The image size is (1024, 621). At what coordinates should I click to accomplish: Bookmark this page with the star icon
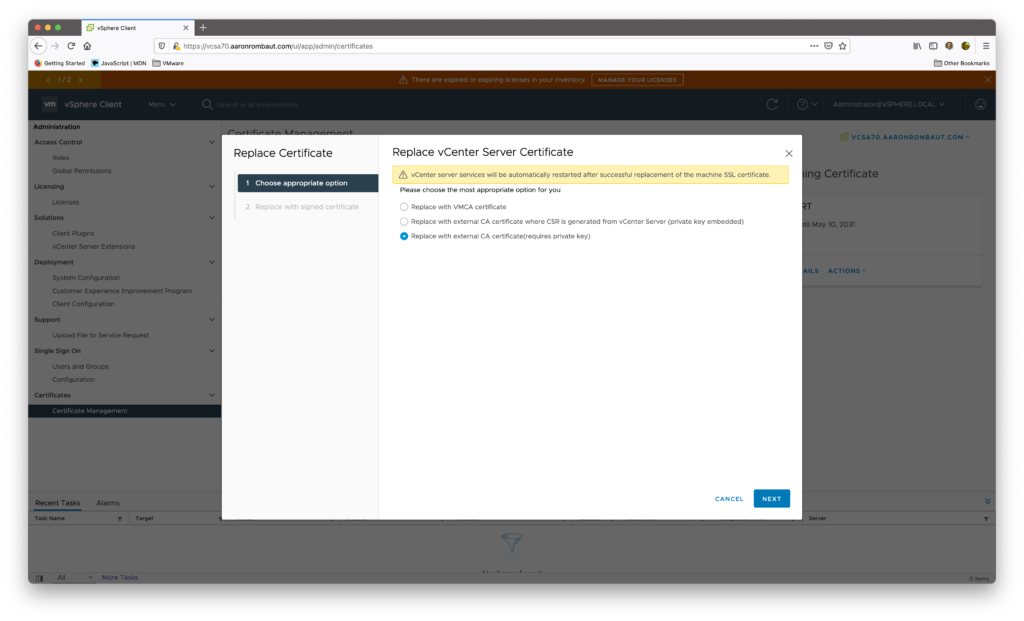pyautogui.click(x=842, y=46)
